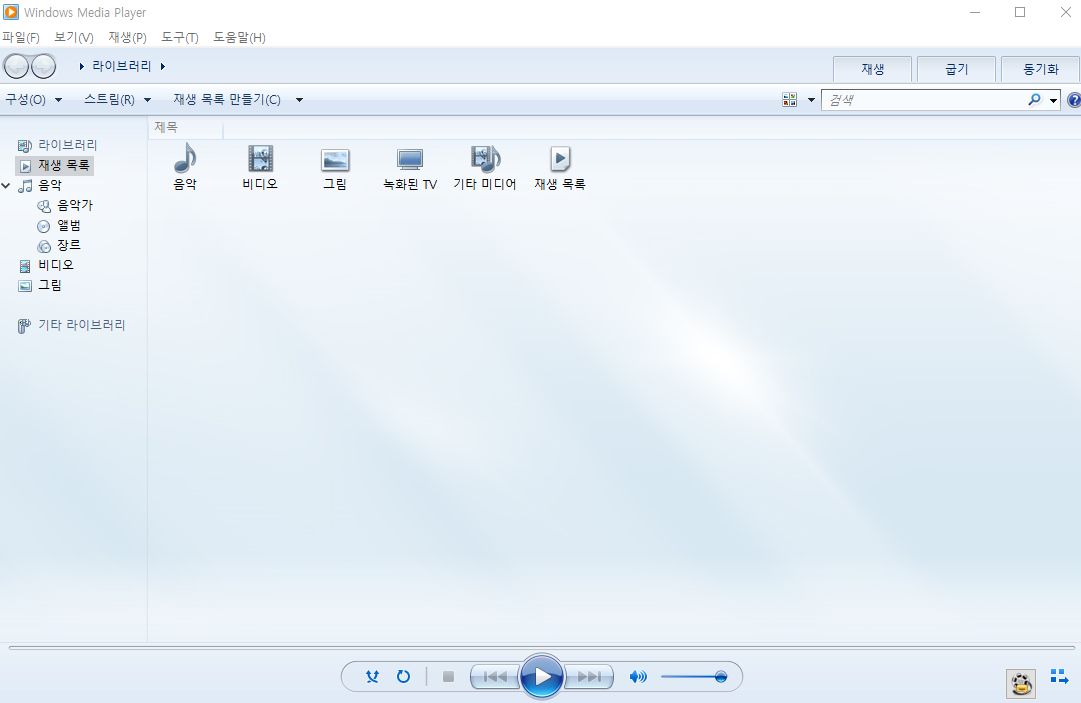Image resolution: width=1081 pixels, height=703 pixels.
Task: Click the seek progress bar
Action: click(541, 647)
